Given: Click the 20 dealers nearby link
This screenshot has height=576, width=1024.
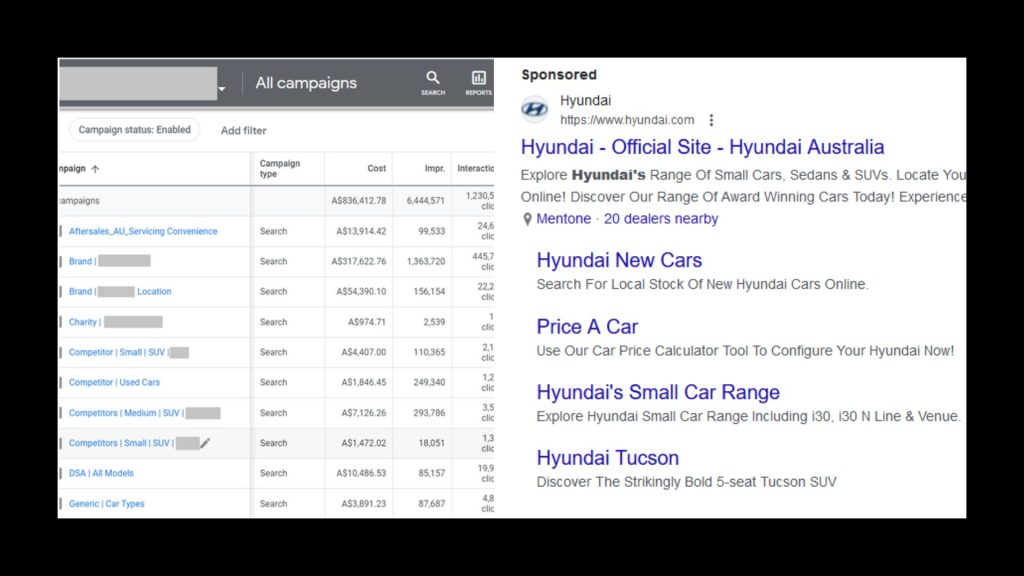Looking at the screenshot, I should click(661, 219).
